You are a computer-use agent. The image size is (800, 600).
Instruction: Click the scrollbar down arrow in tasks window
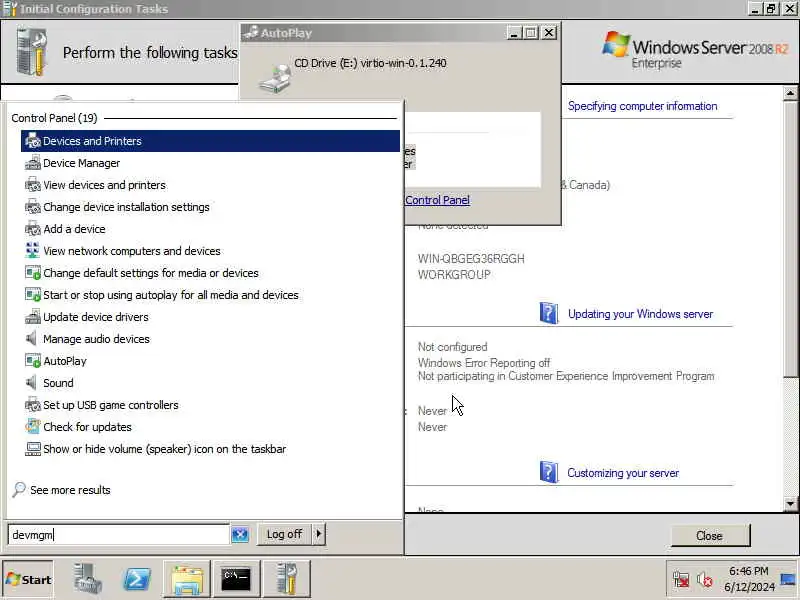click(790, 504)
